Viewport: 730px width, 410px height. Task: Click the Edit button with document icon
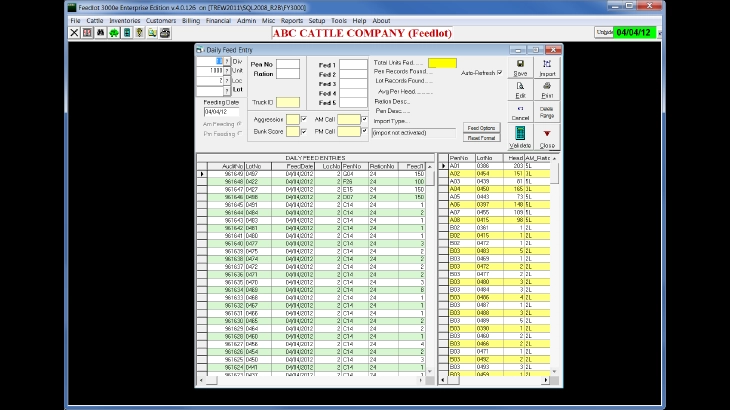(x=520, y=90)
